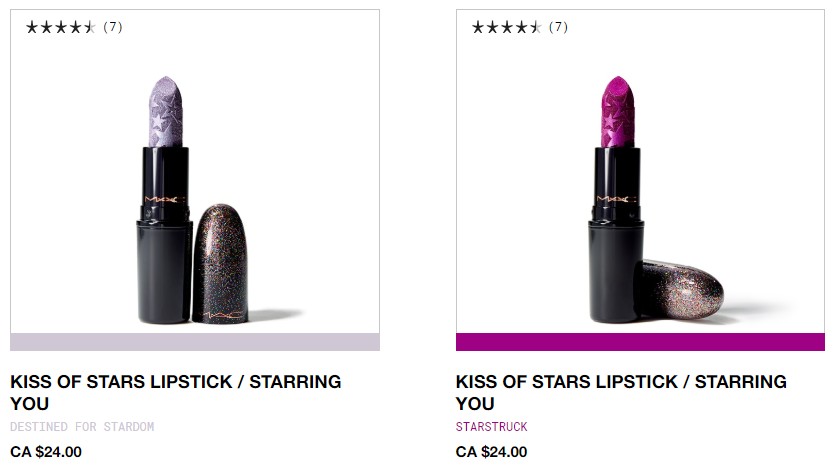Click the first star in the left card's rating
Image resolution: width=838 pixels, height=468 pixels.
pyautogui.click(x=33, y=28)
